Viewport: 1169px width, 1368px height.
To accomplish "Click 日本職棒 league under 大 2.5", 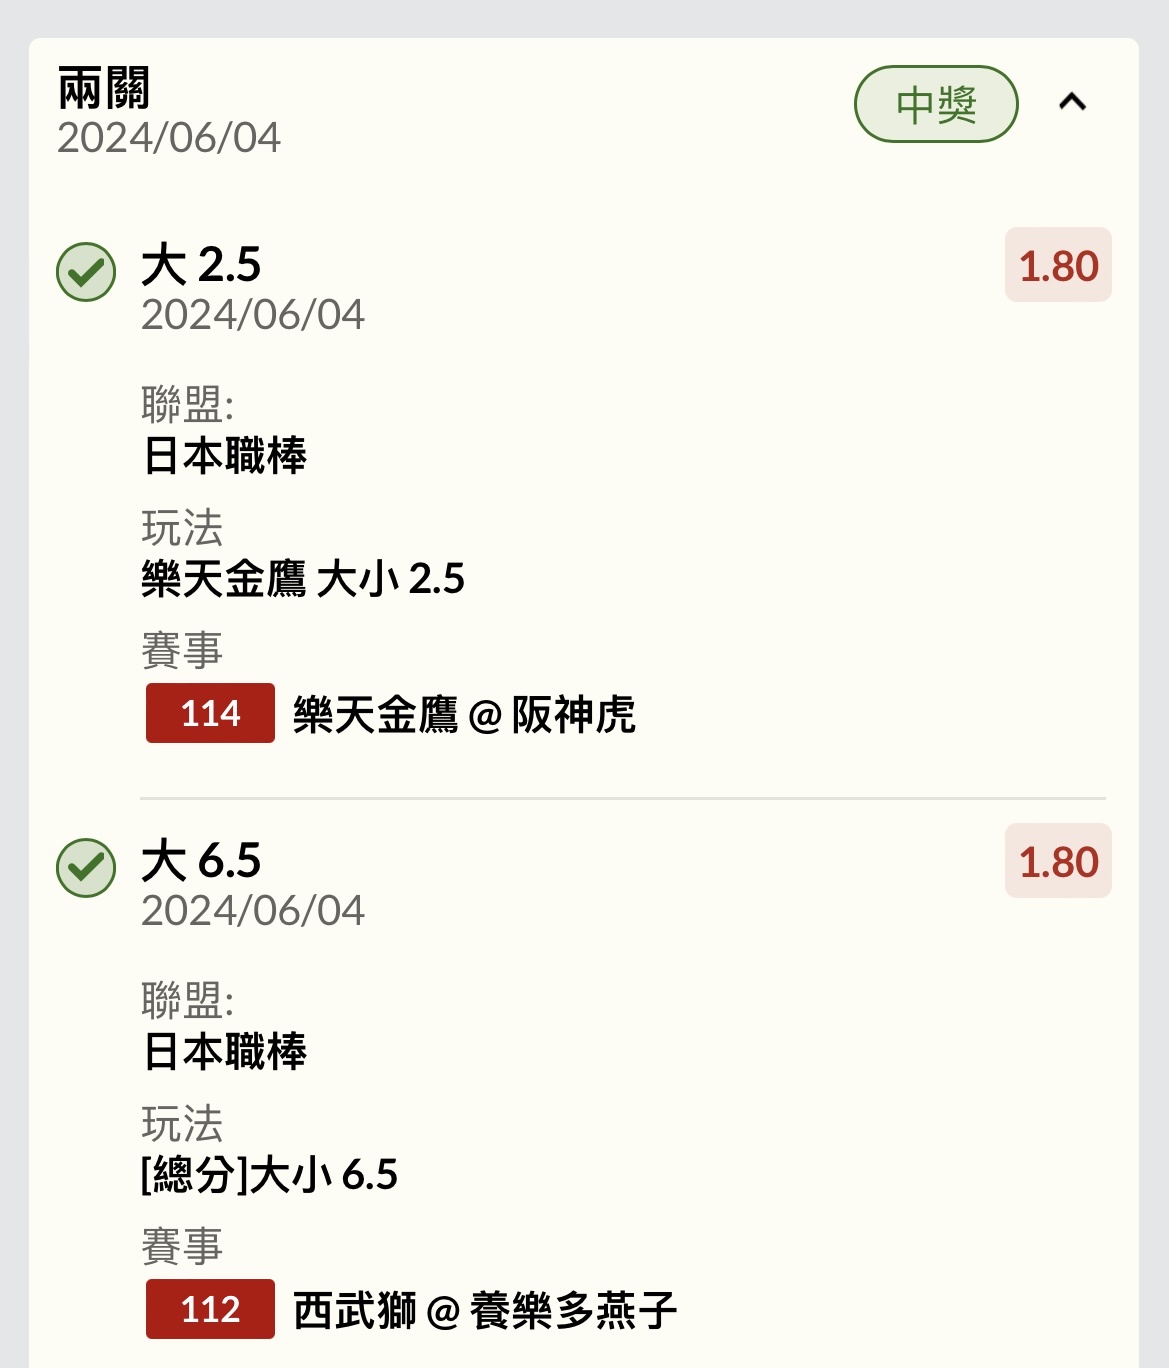I will pos(225,456).
